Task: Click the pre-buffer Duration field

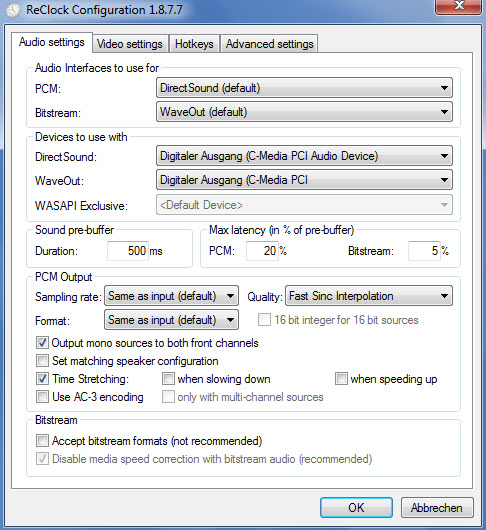Action: click(128, 251)
